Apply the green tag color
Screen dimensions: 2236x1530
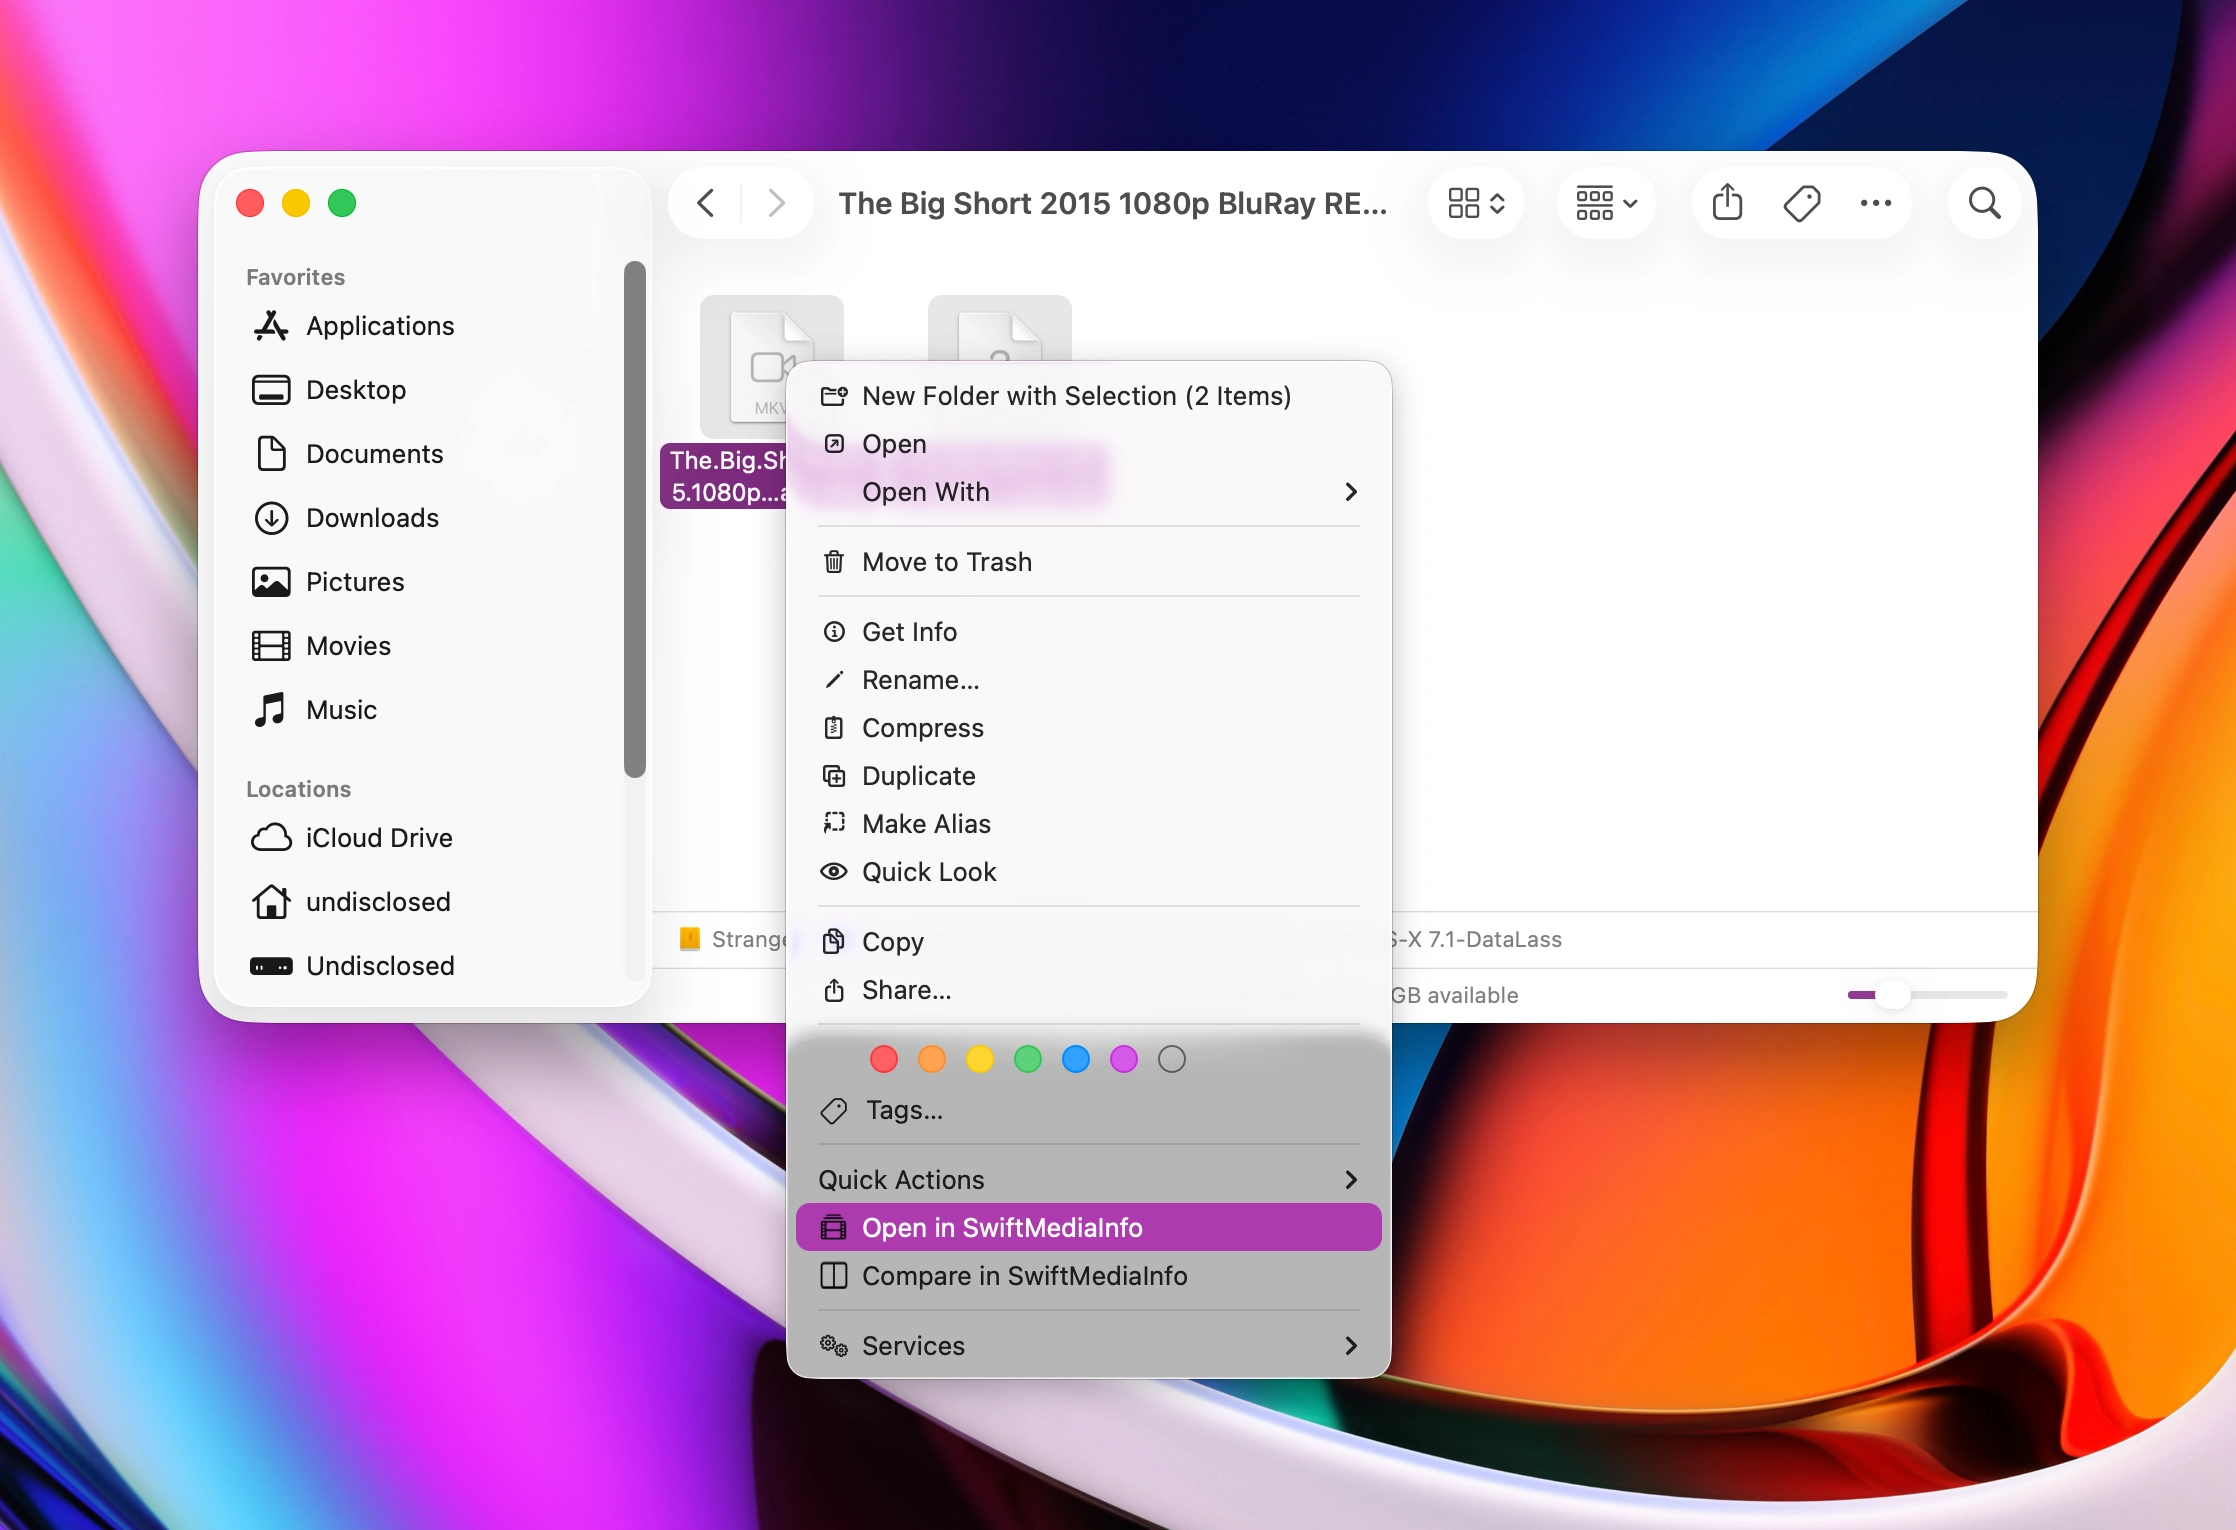point(1028,1058)
